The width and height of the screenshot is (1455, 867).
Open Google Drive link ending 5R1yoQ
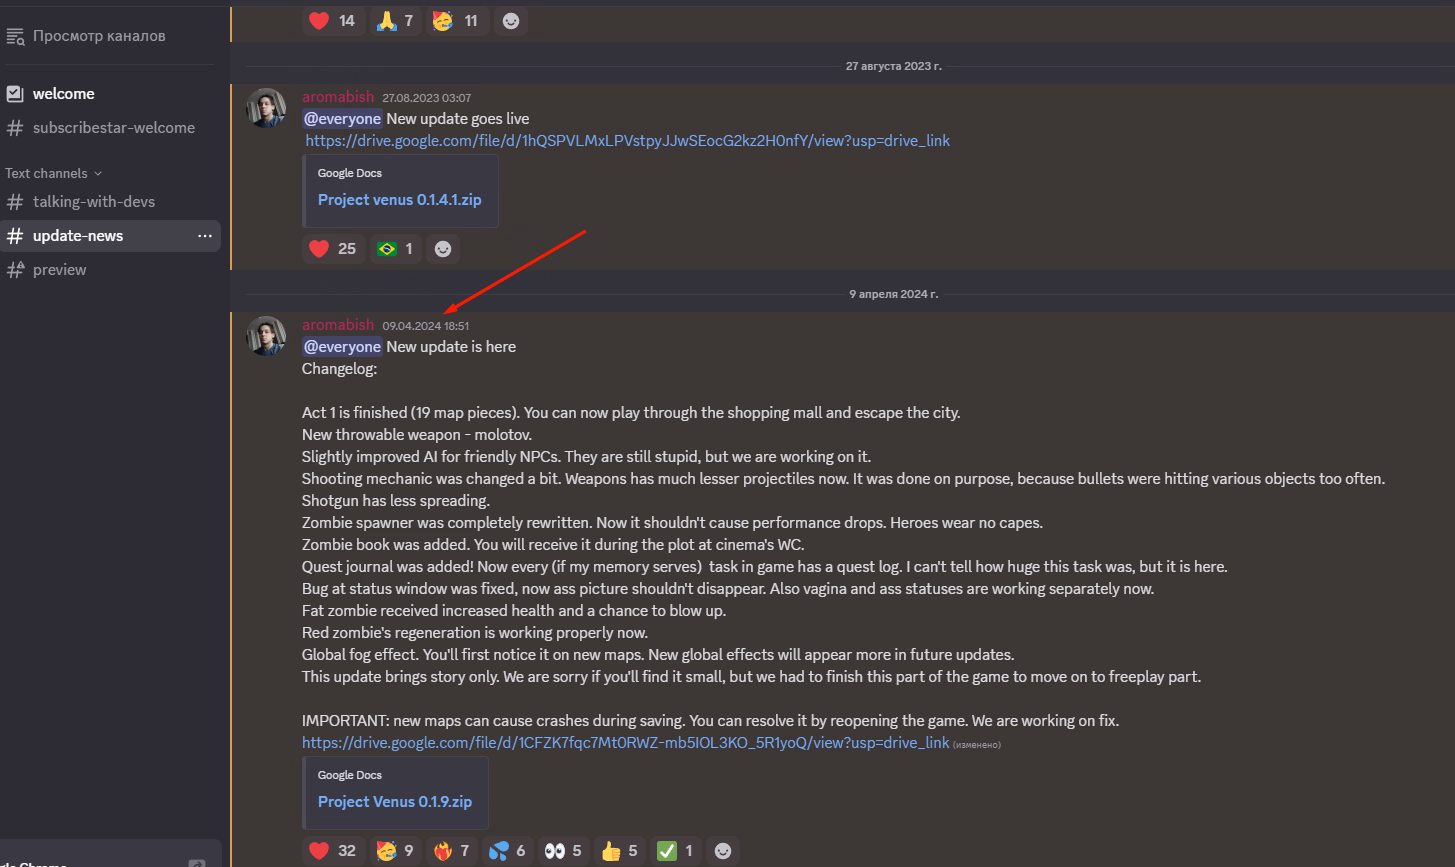click(626, 743)
